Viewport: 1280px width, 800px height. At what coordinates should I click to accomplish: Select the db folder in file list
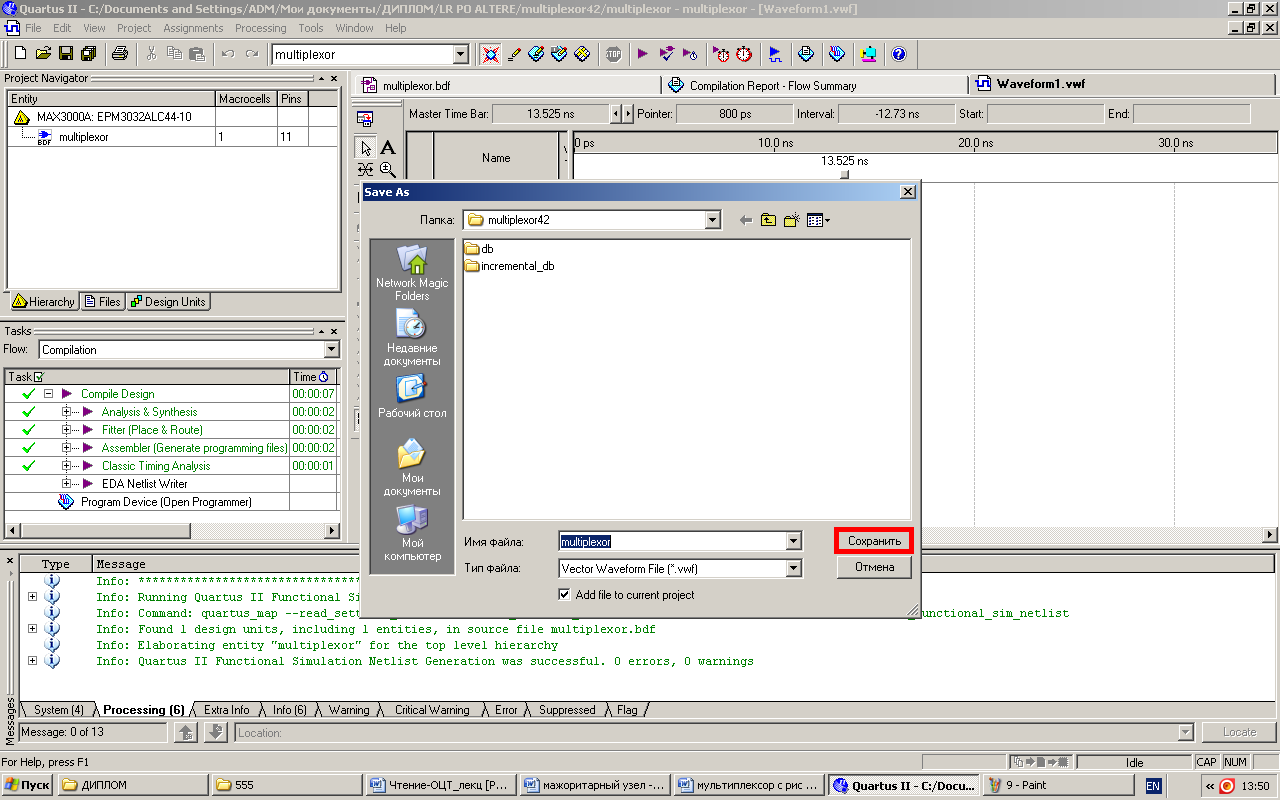pos(479,249)
